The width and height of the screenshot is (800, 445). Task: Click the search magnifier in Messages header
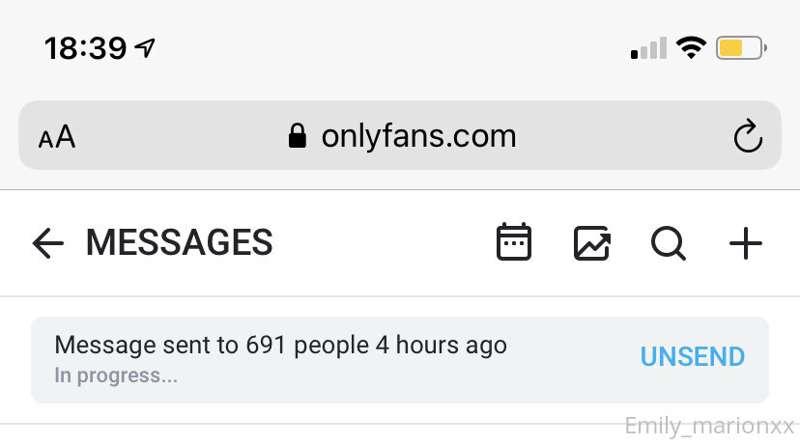point(668,244)
